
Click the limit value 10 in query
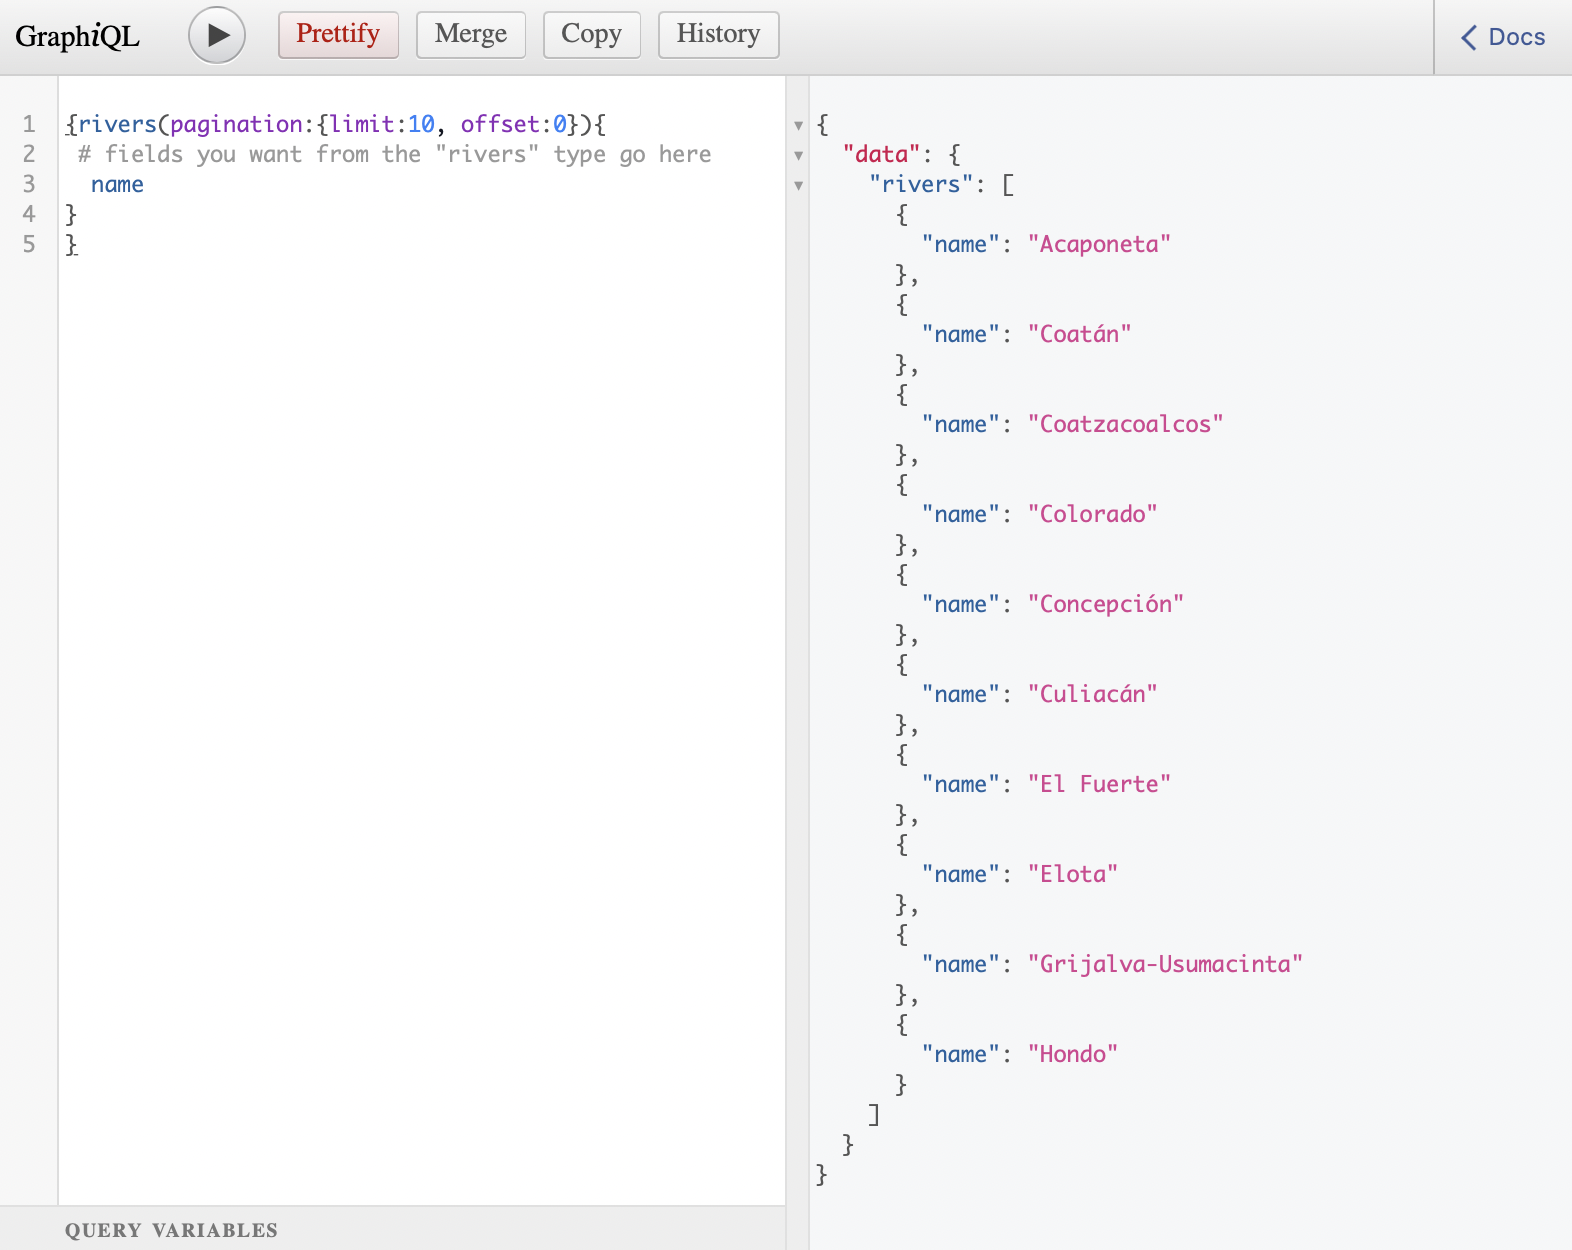[421, 125]
